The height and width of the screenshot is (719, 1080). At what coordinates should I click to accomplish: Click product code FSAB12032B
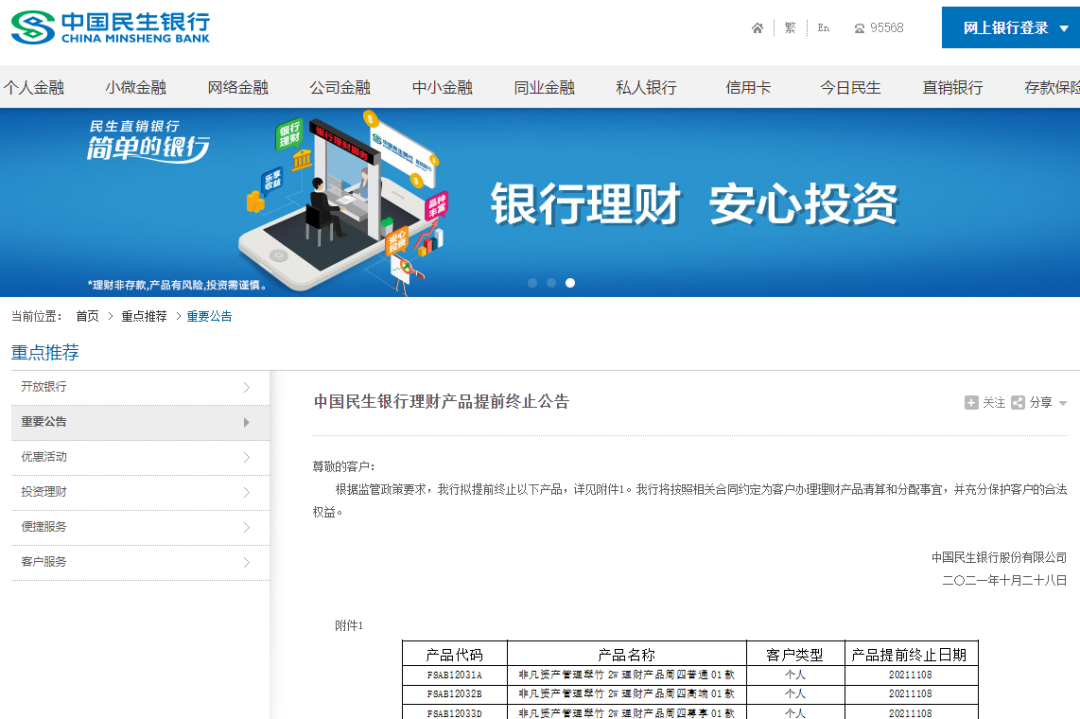coord(455,694)
